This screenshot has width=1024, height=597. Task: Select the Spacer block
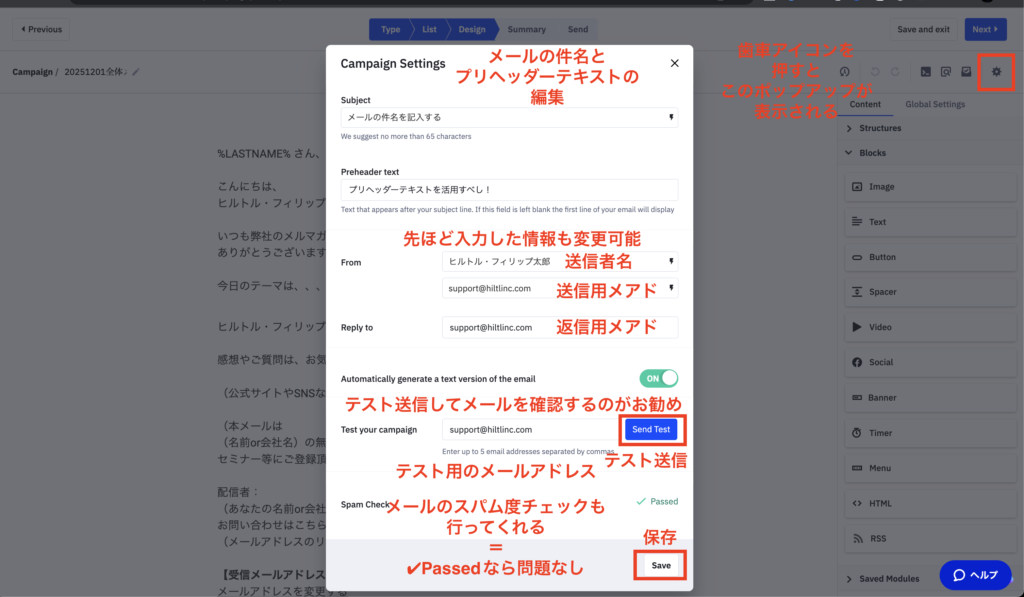point(930,292)
